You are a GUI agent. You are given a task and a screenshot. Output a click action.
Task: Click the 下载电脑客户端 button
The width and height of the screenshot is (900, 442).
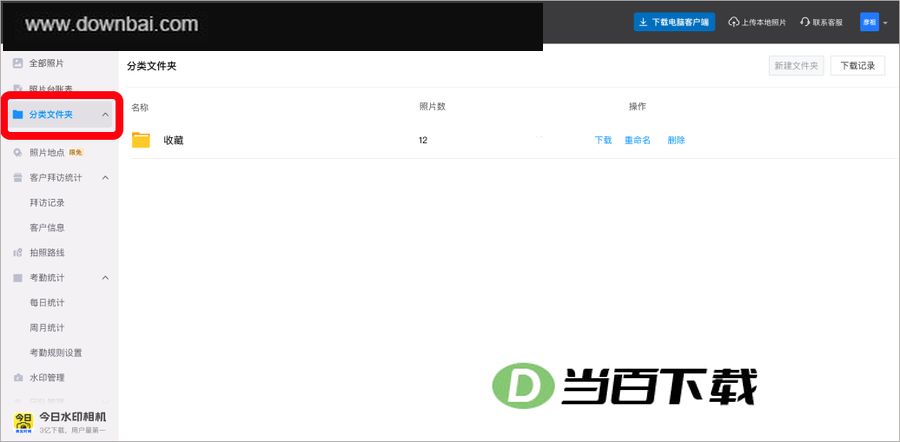click(x=674, y=22)
